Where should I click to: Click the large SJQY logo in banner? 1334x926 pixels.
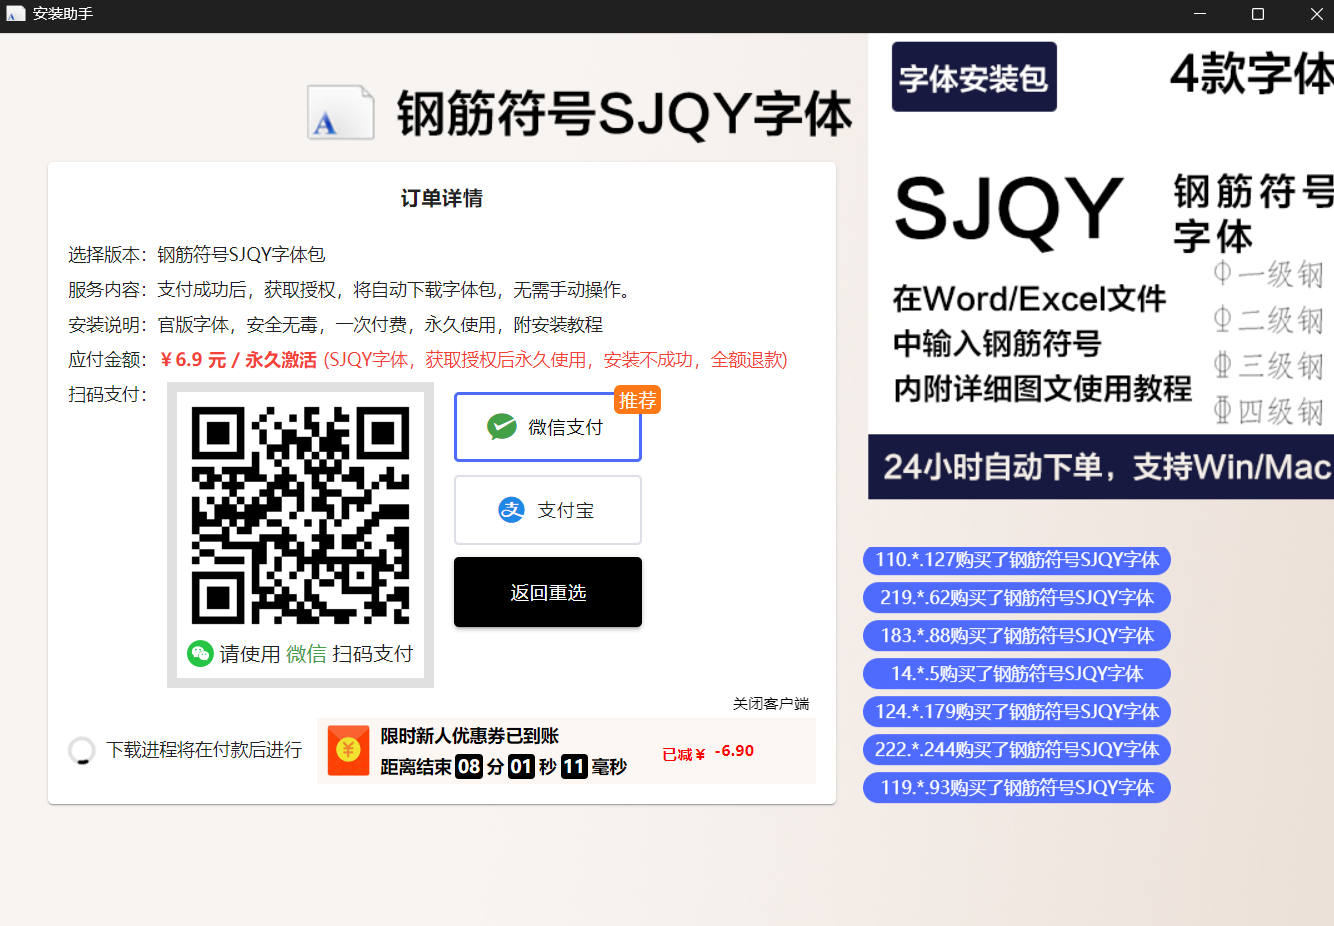click(1009, 210)
